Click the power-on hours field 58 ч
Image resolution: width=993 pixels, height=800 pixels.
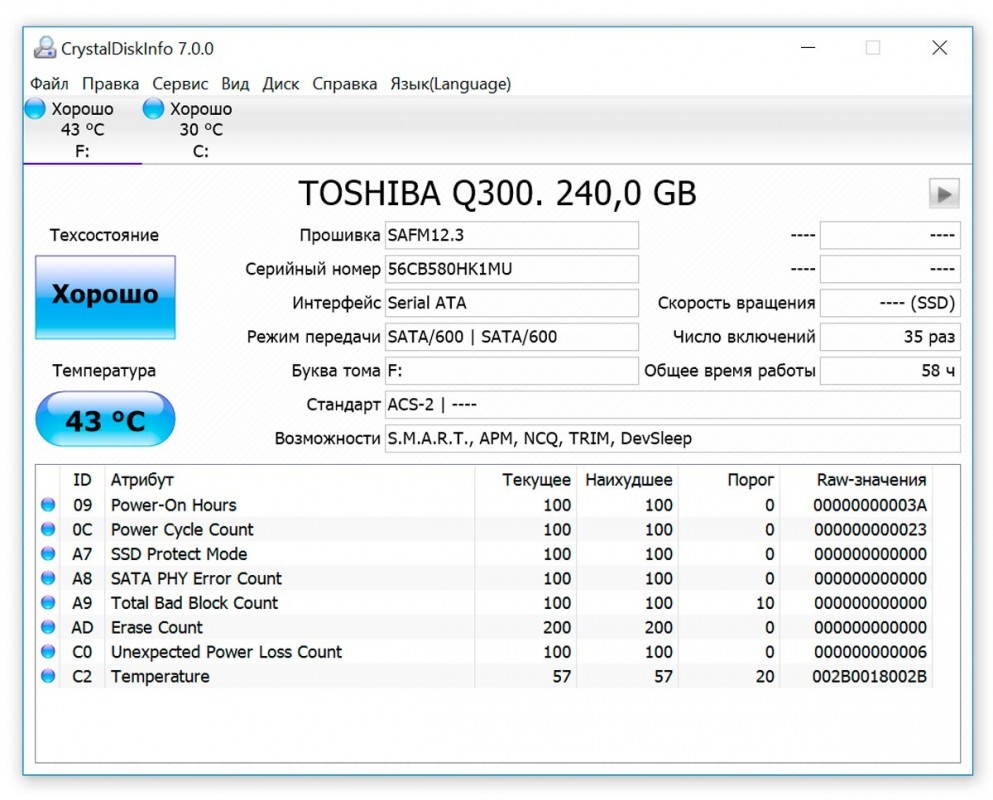click(x=890, y=371)
